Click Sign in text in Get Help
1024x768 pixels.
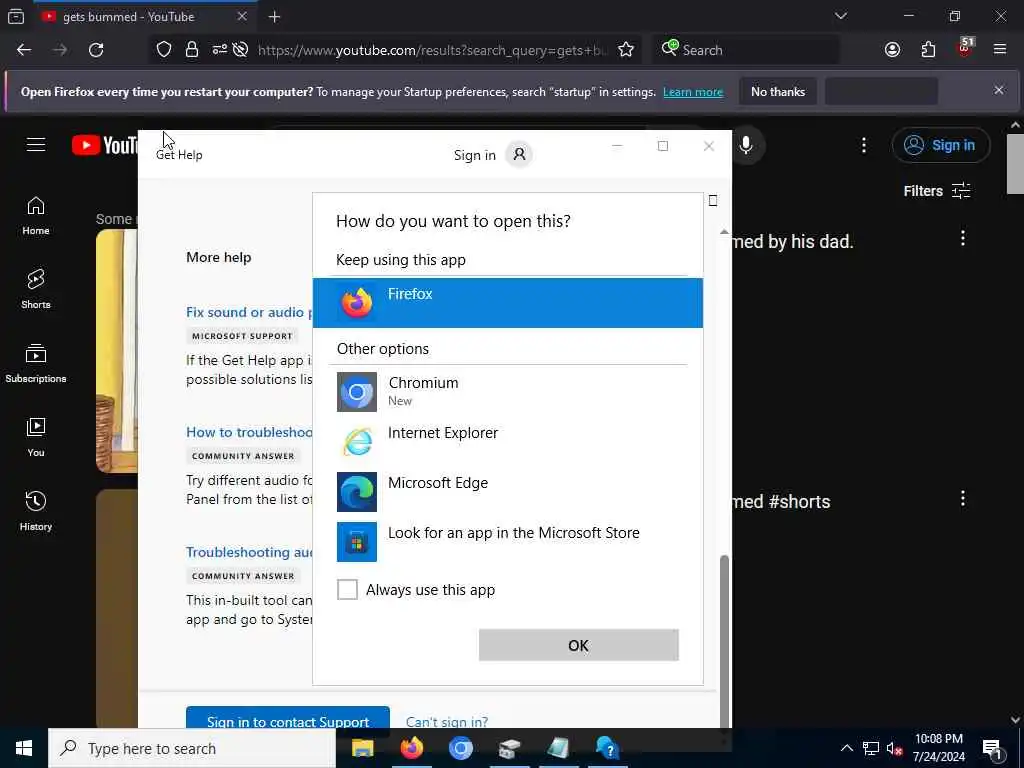[x=475, y=155]
